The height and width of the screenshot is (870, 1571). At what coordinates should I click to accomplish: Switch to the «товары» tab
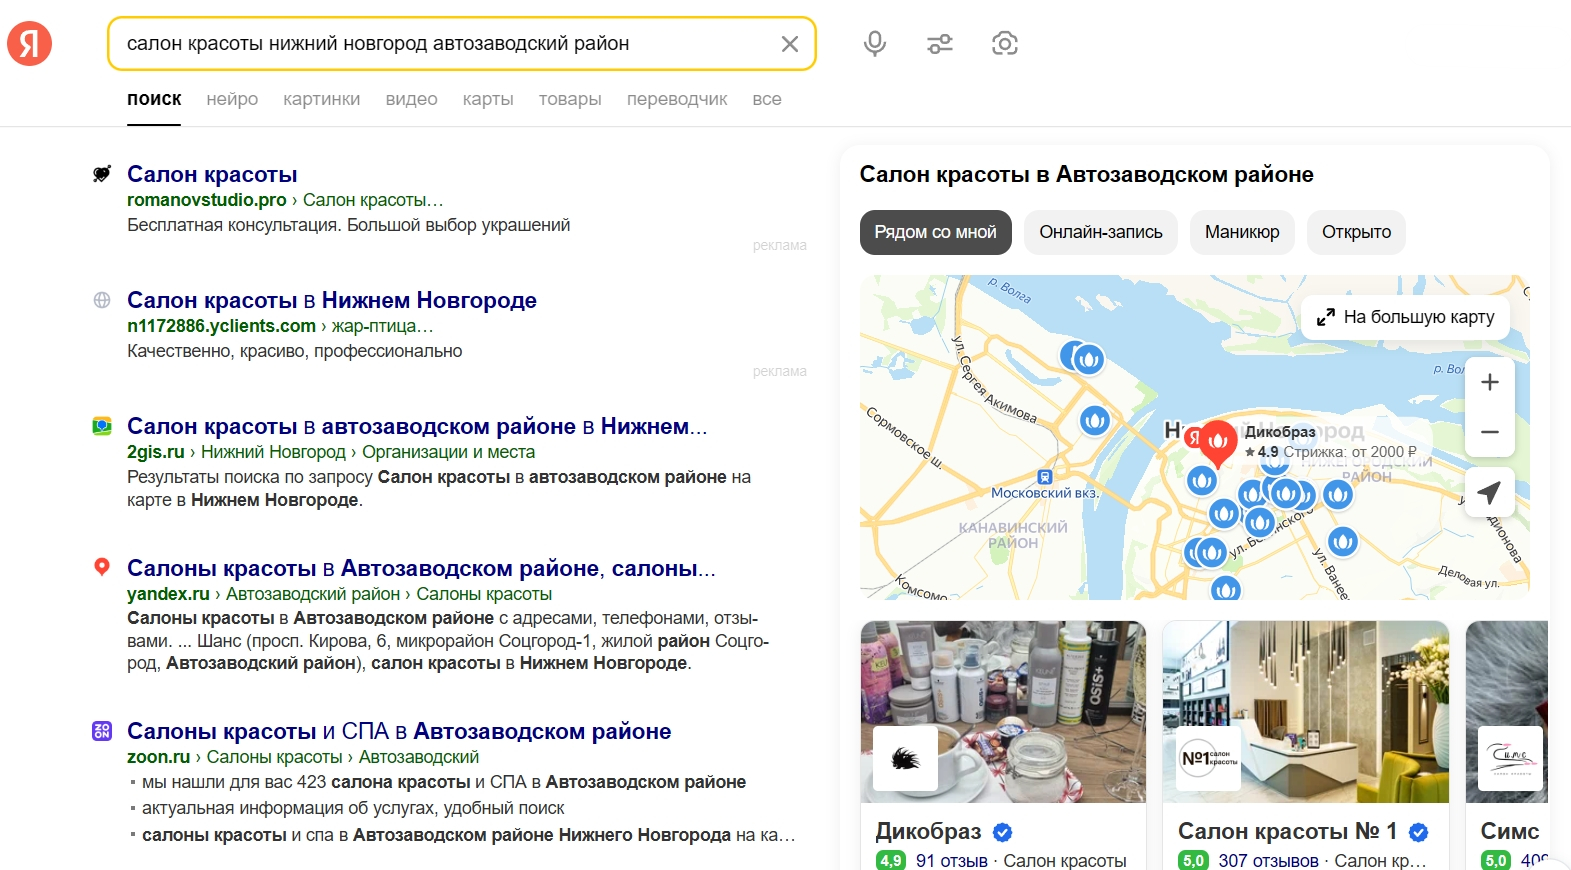pos(570,99)
